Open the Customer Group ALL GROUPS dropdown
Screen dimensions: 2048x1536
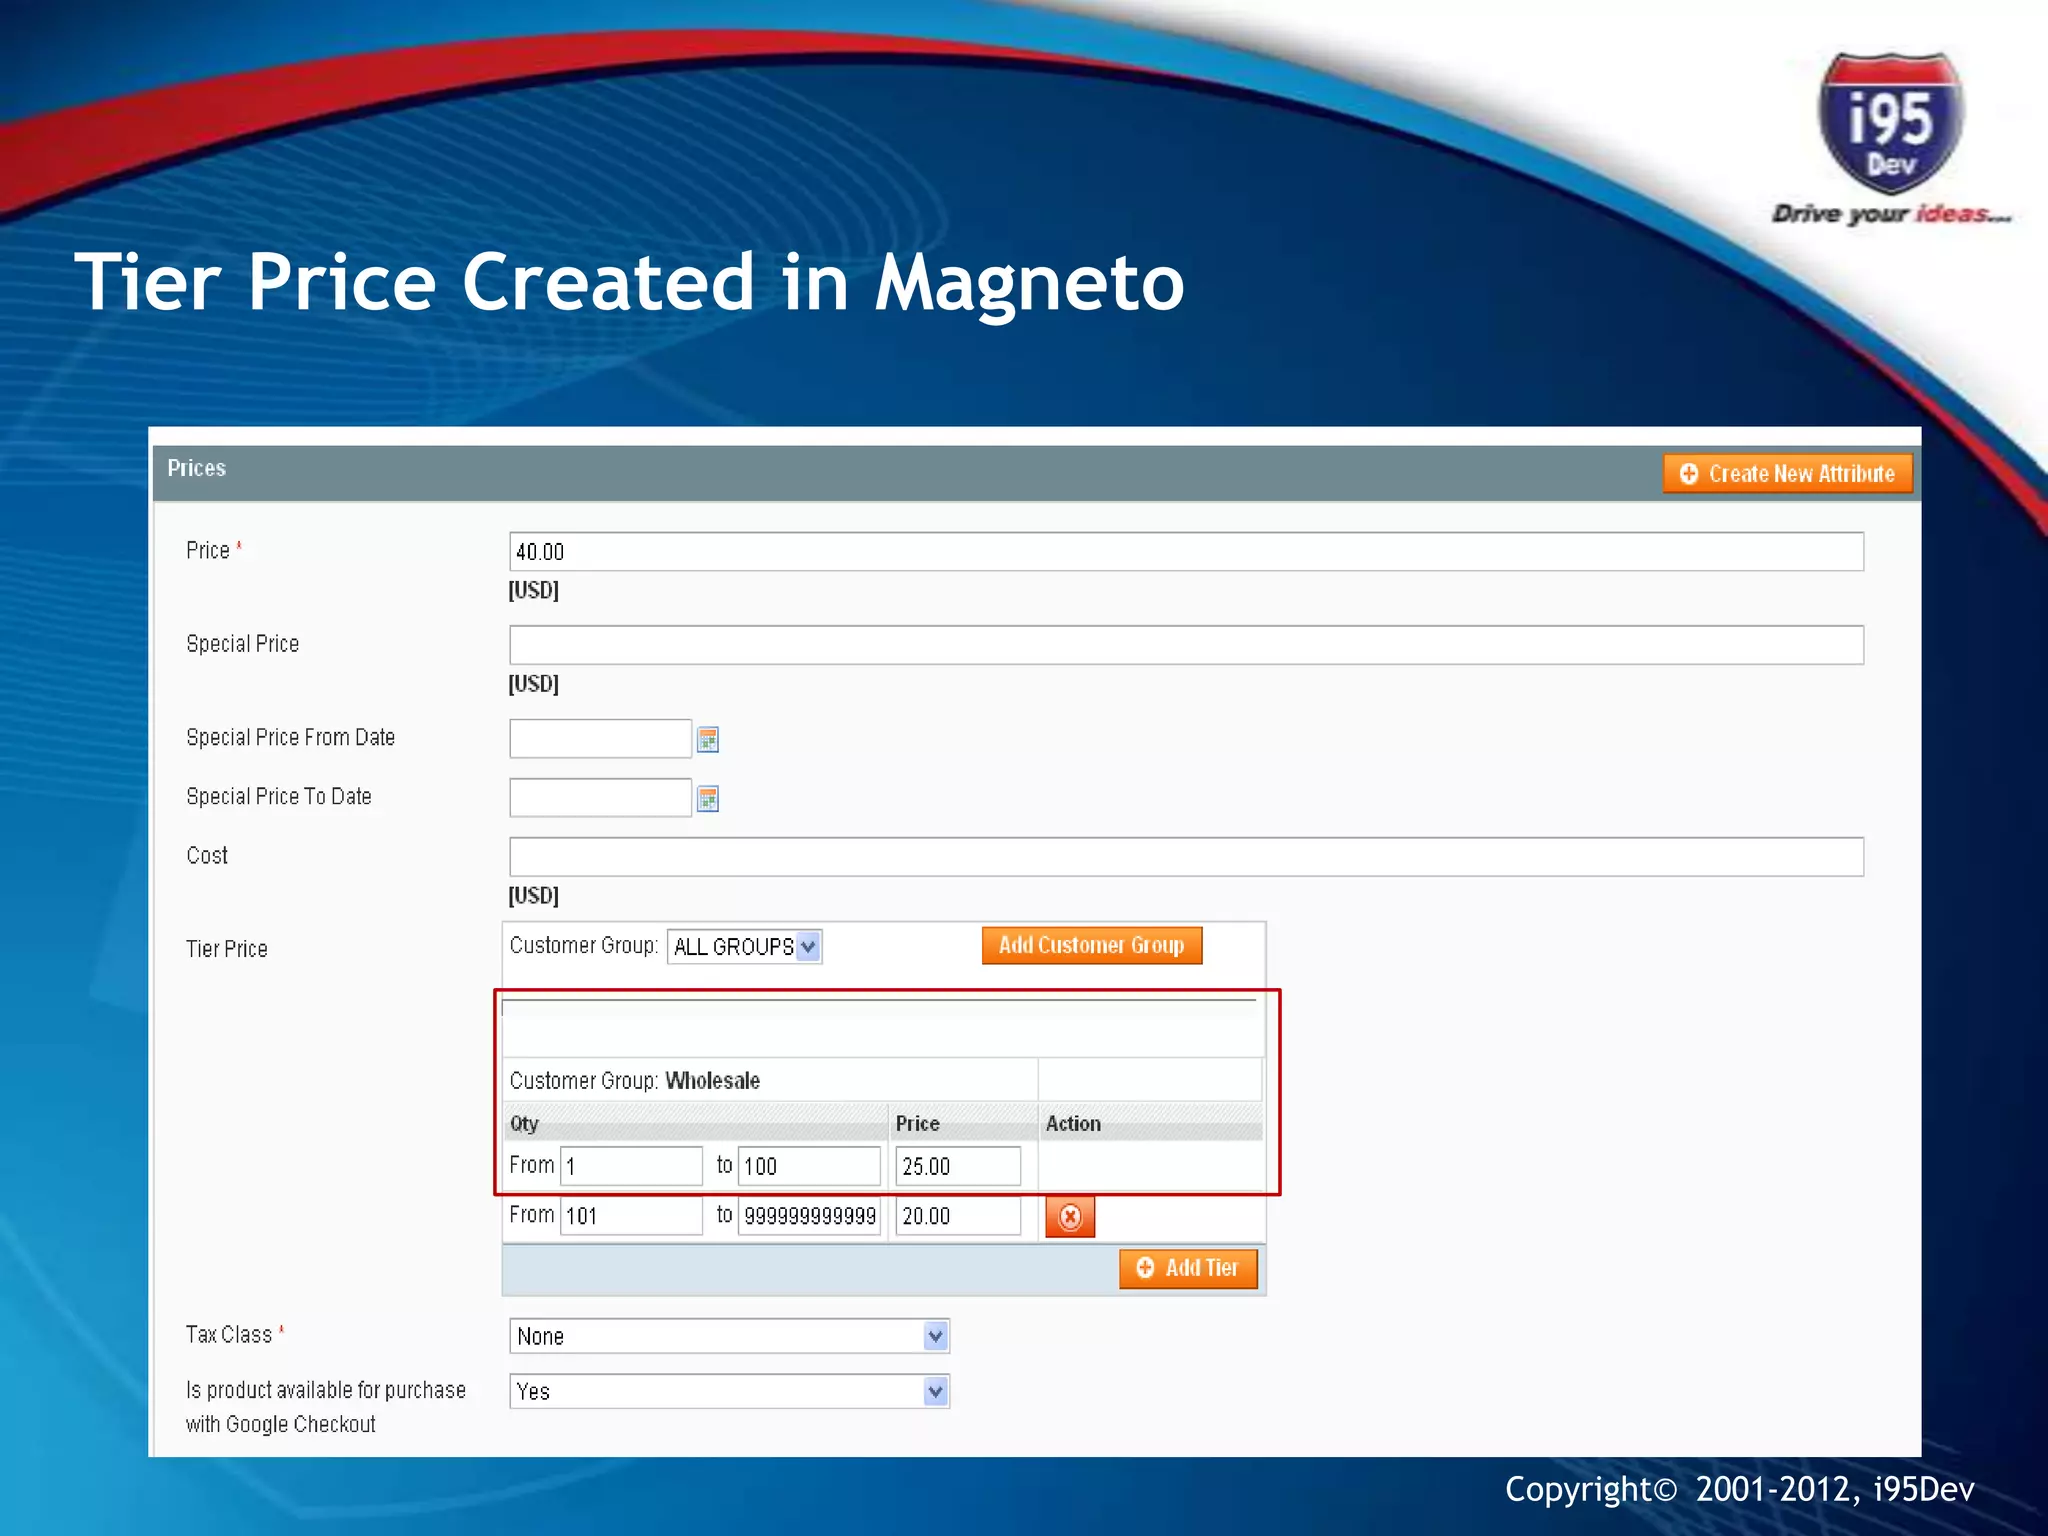point(745,946)
